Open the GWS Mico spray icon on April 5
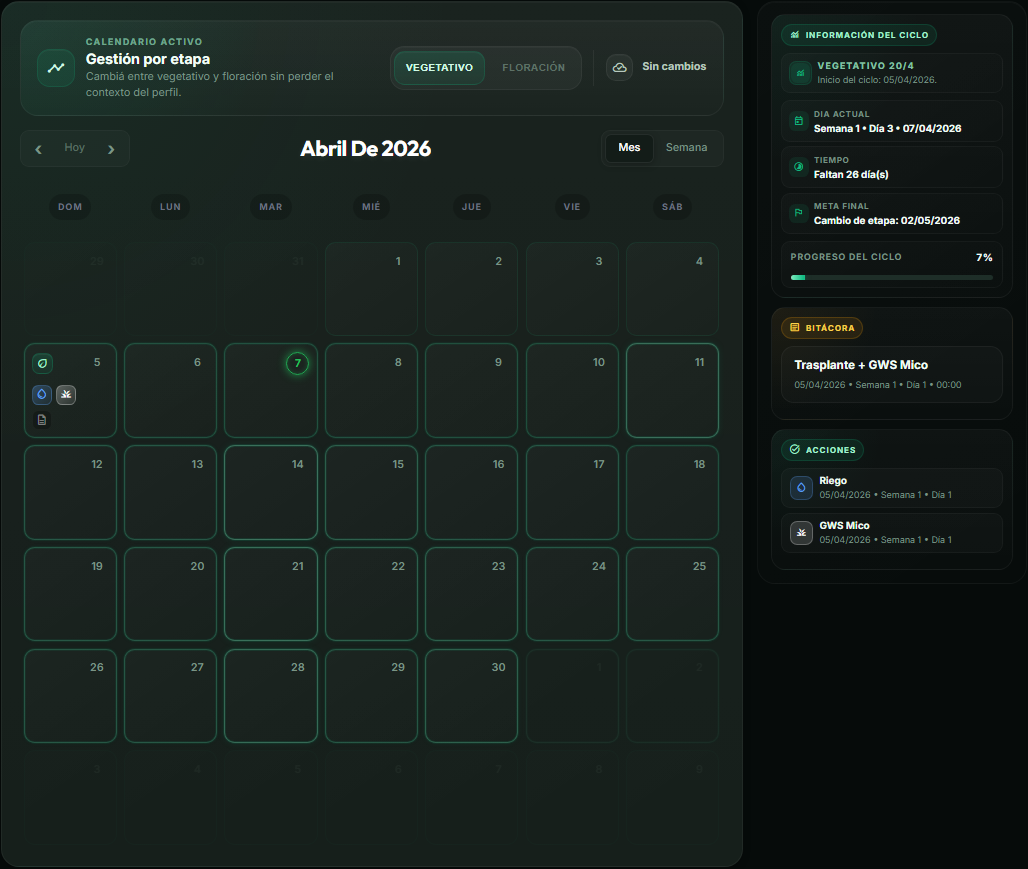Image resolution: width=1028 pixels, height=869 pixels. click(x=65, y=394)
